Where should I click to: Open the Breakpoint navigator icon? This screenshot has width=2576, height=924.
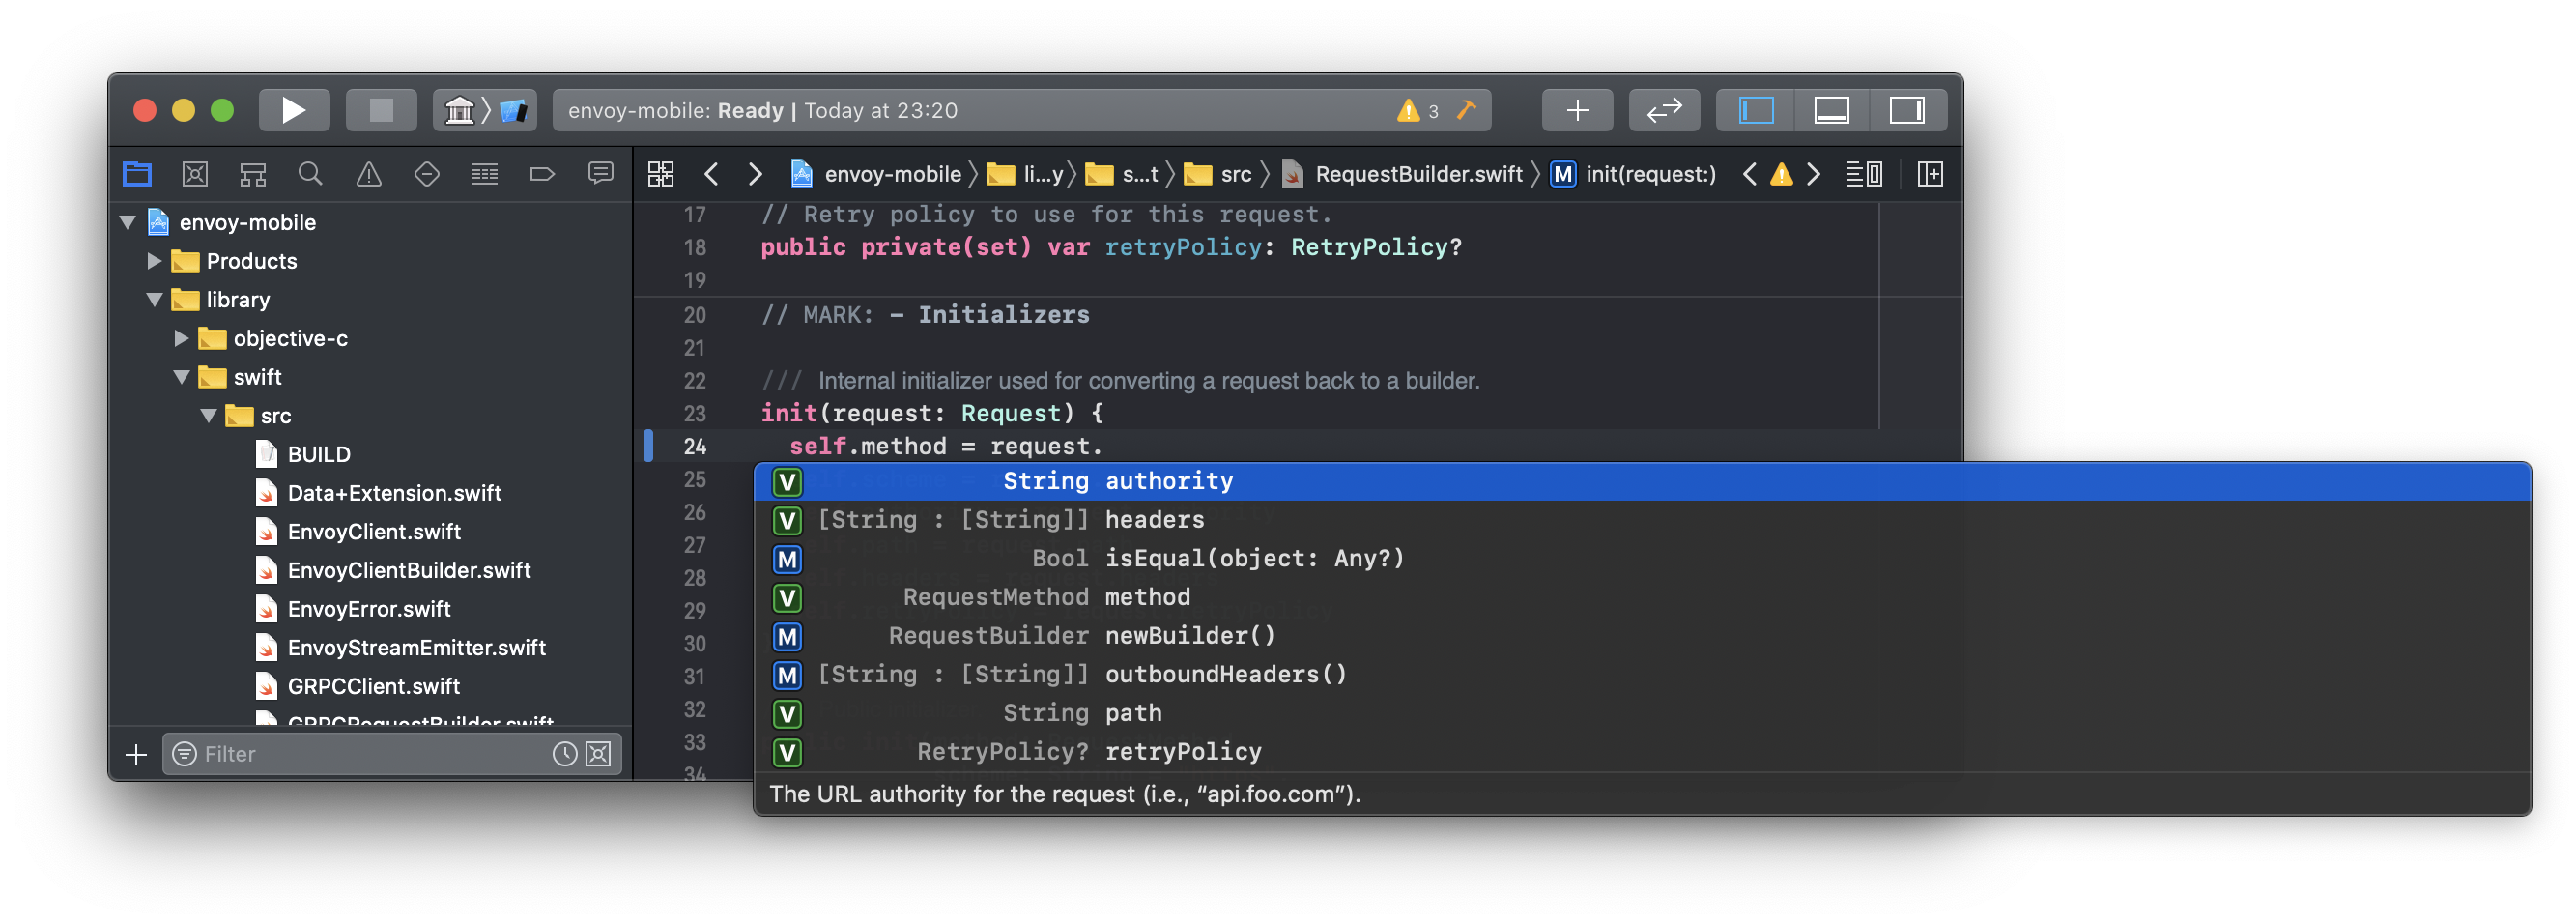[542, 174]
